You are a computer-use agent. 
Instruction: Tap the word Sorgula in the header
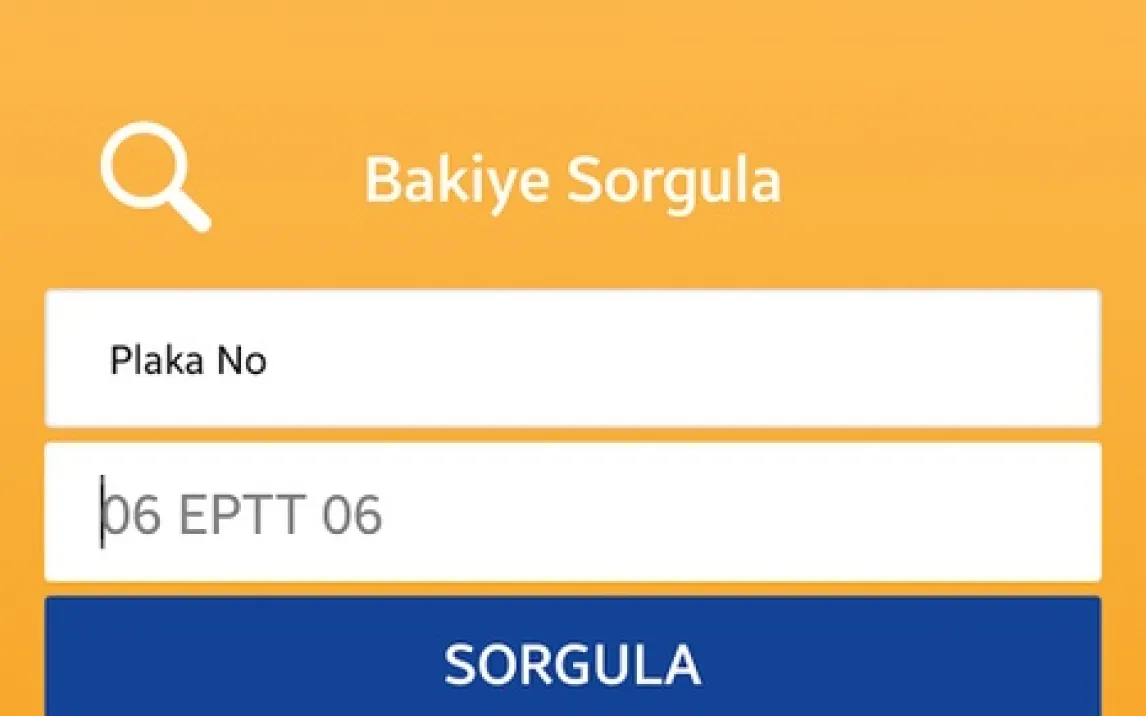[x=675, y=183]
